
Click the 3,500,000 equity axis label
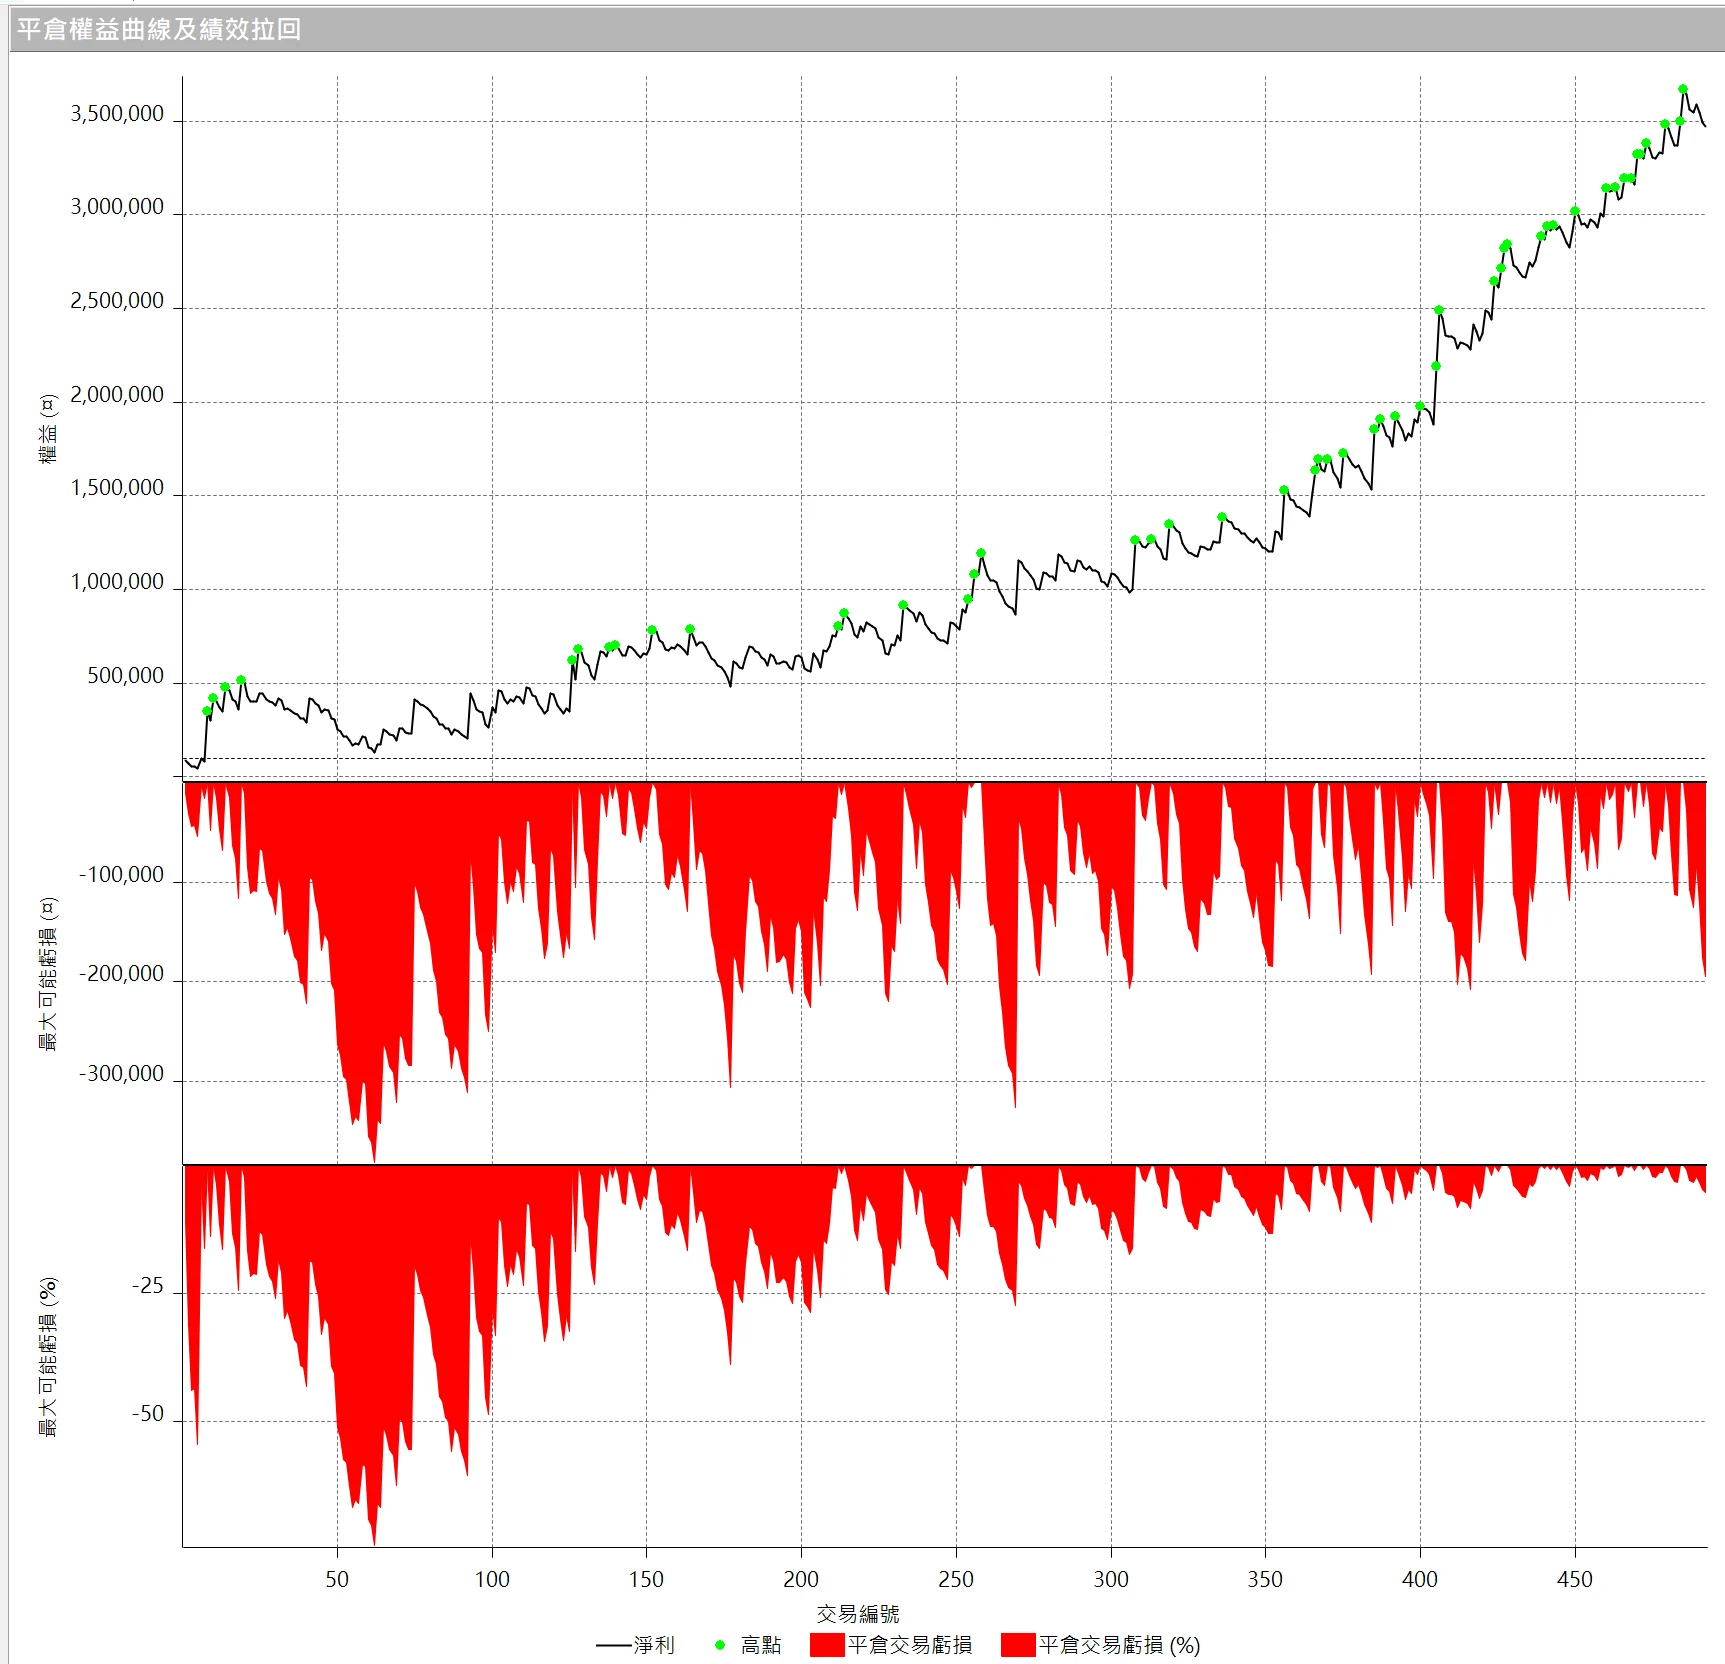pos(117,114)
